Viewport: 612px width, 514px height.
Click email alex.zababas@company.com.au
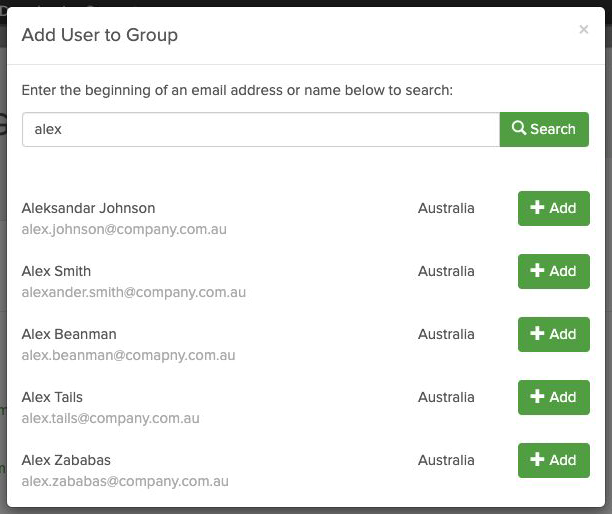[x=125, y=481]
